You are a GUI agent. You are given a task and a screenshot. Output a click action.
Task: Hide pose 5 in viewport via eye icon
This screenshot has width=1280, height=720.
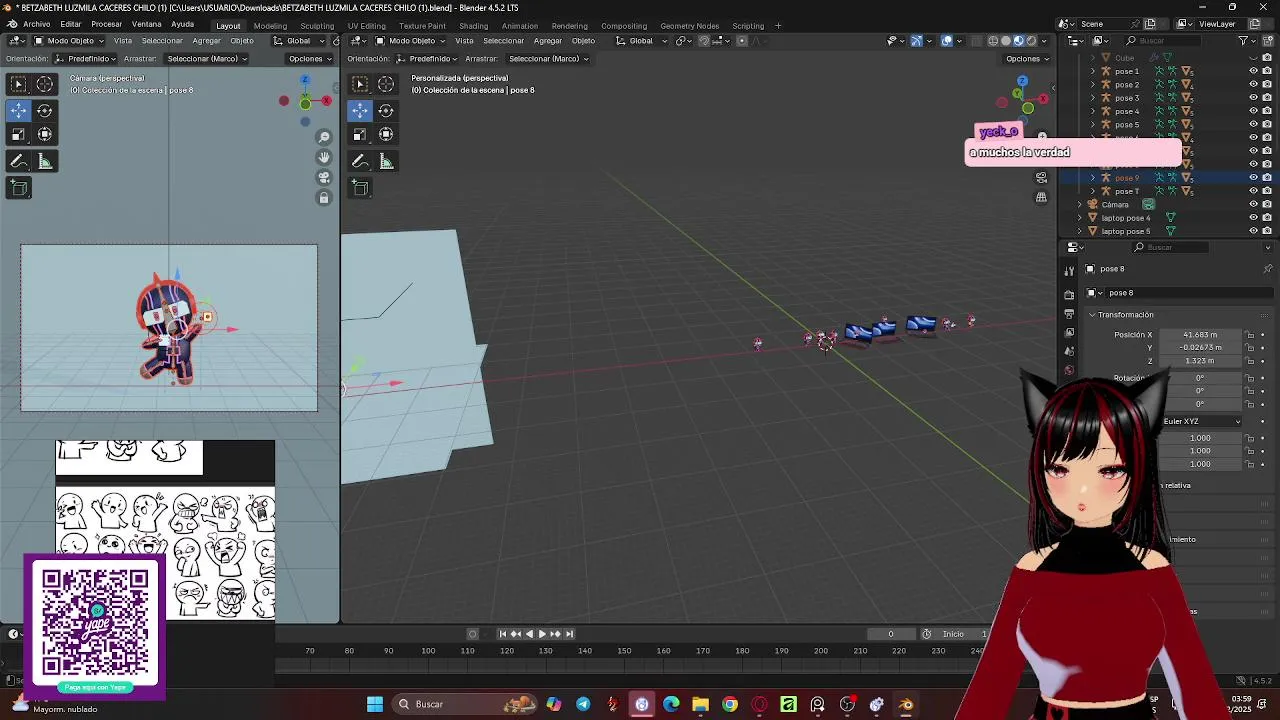1253,125
